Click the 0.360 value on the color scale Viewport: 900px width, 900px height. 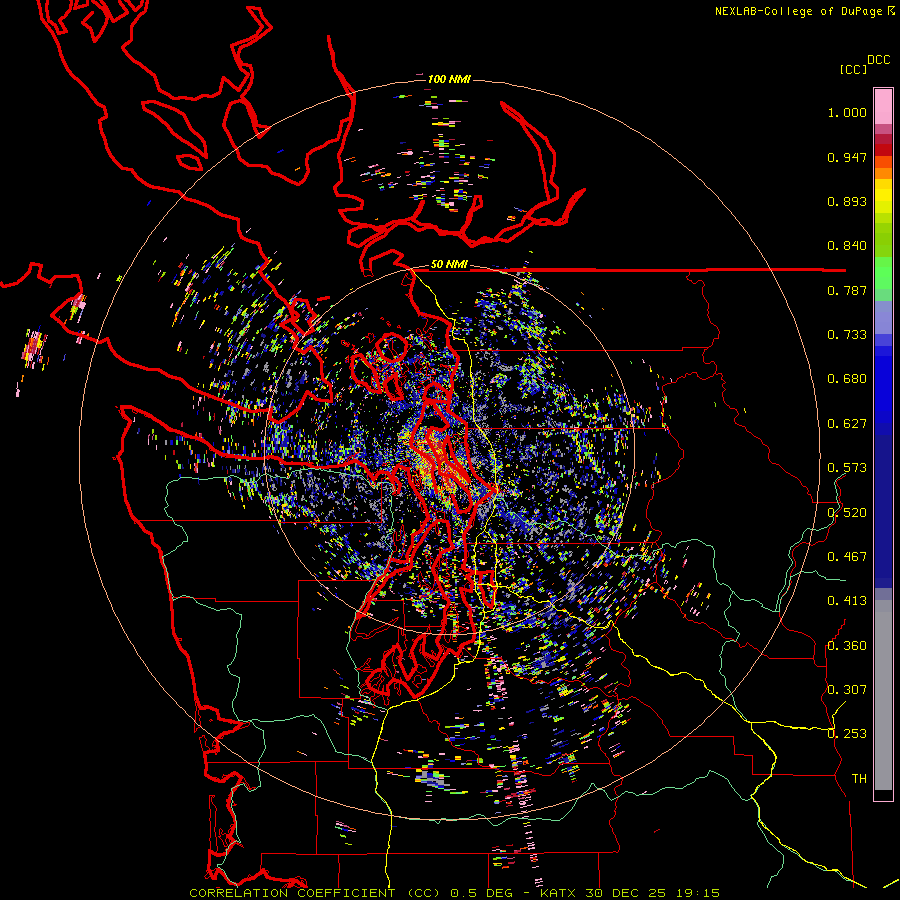847,646
